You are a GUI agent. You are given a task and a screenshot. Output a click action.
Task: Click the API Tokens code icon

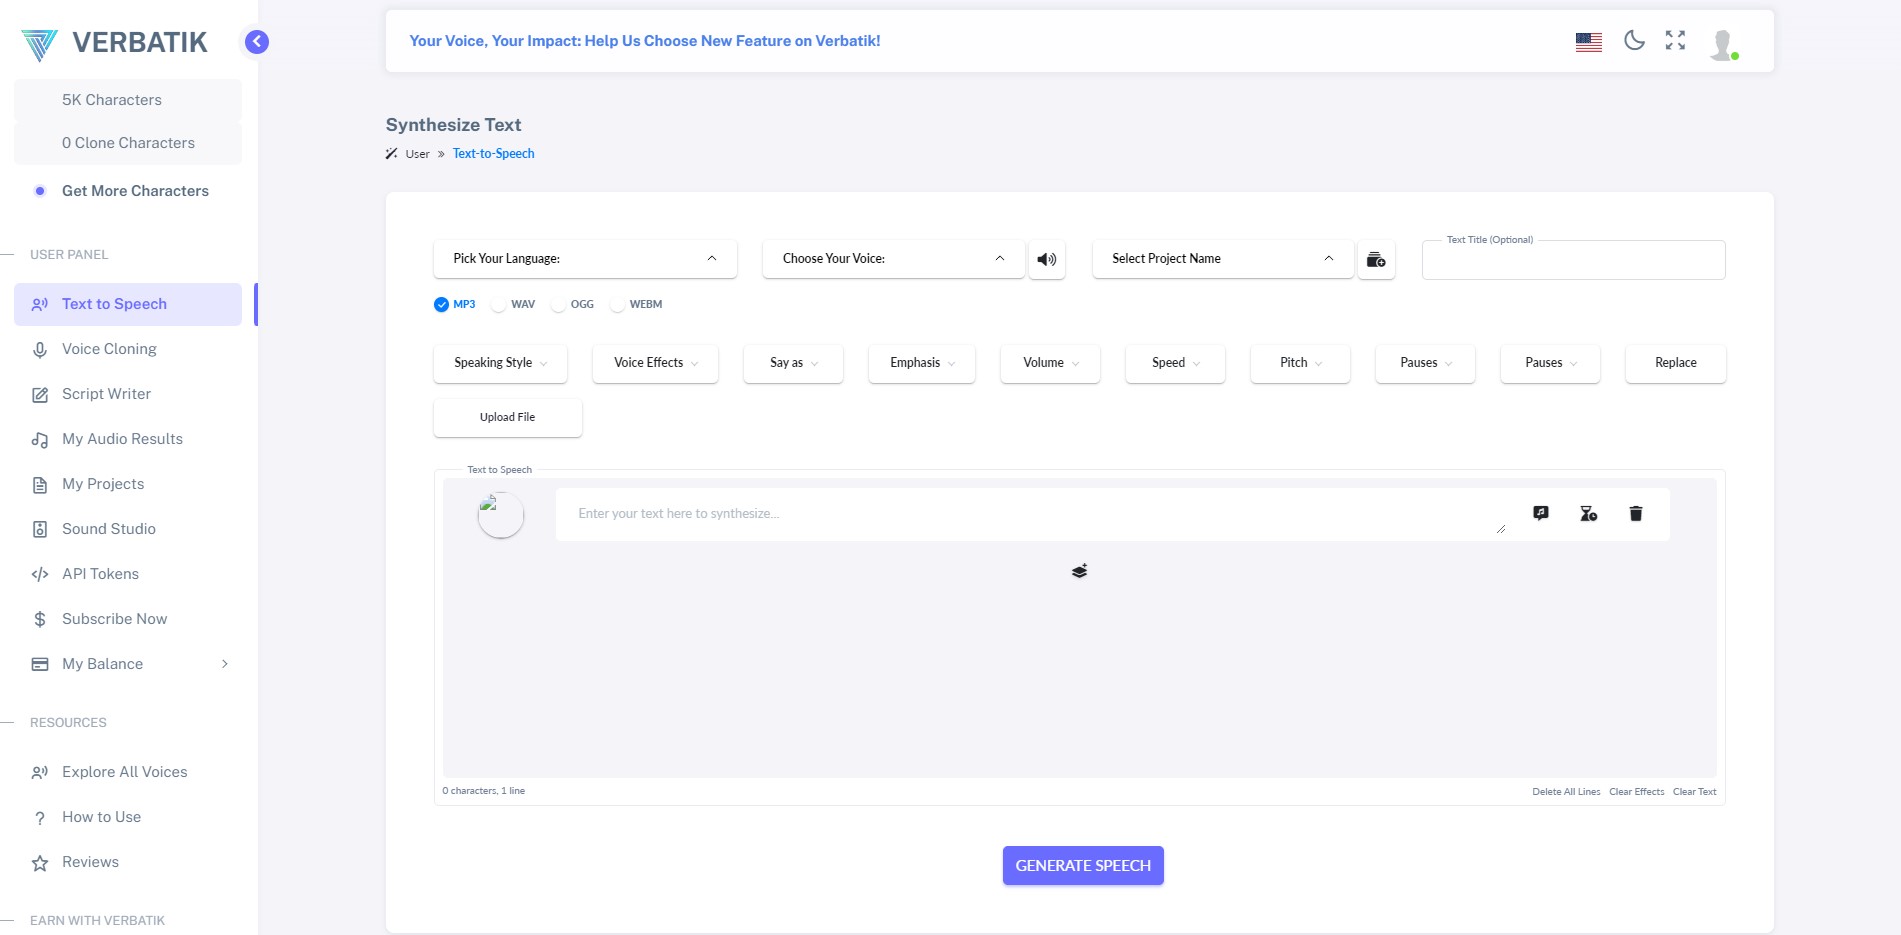(40, 575)
